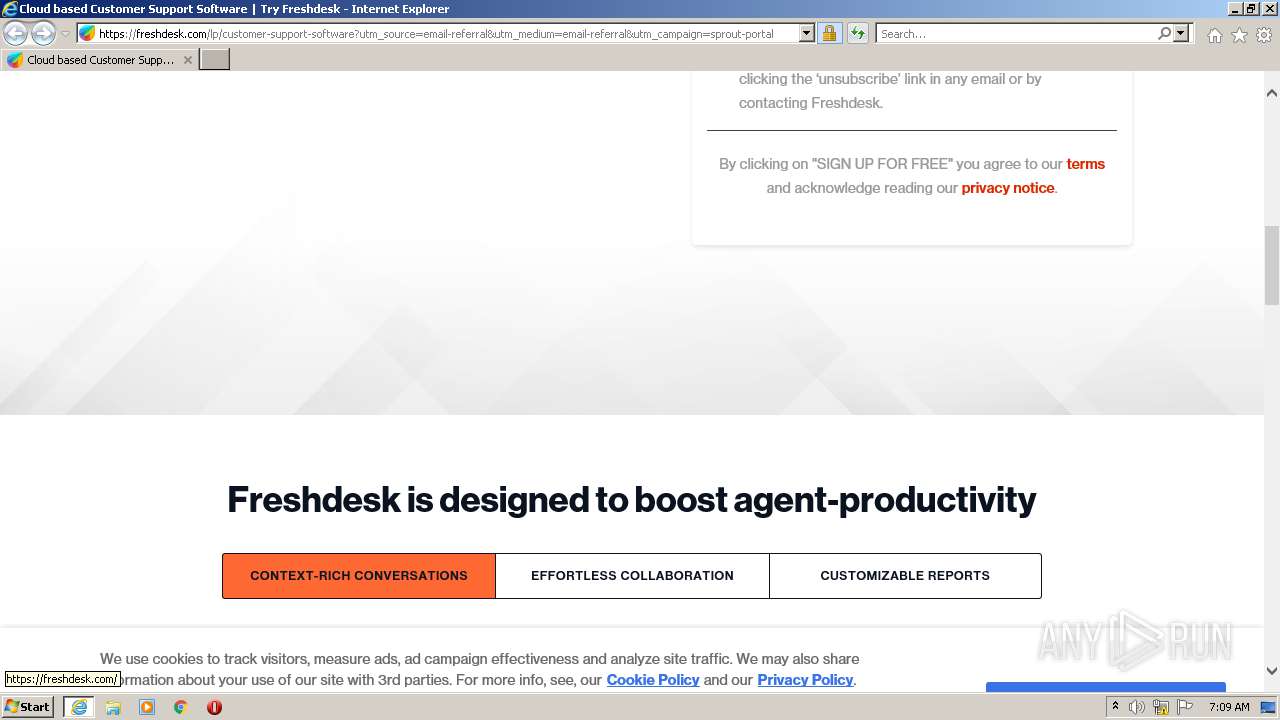Open the Tools gear icon
The height and width of the screenshot is (720, 1280).
point(1264,35)
